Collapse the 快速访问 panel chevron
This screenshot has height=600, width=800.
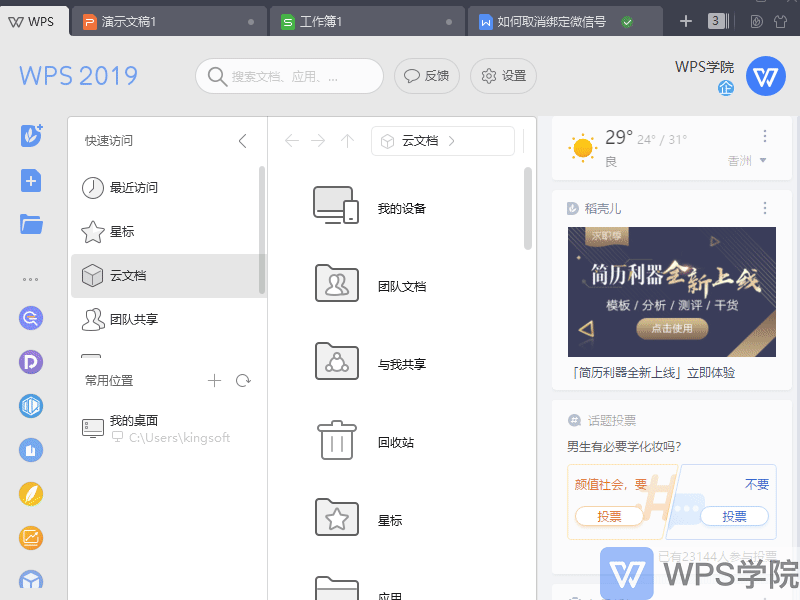[243, 141]
